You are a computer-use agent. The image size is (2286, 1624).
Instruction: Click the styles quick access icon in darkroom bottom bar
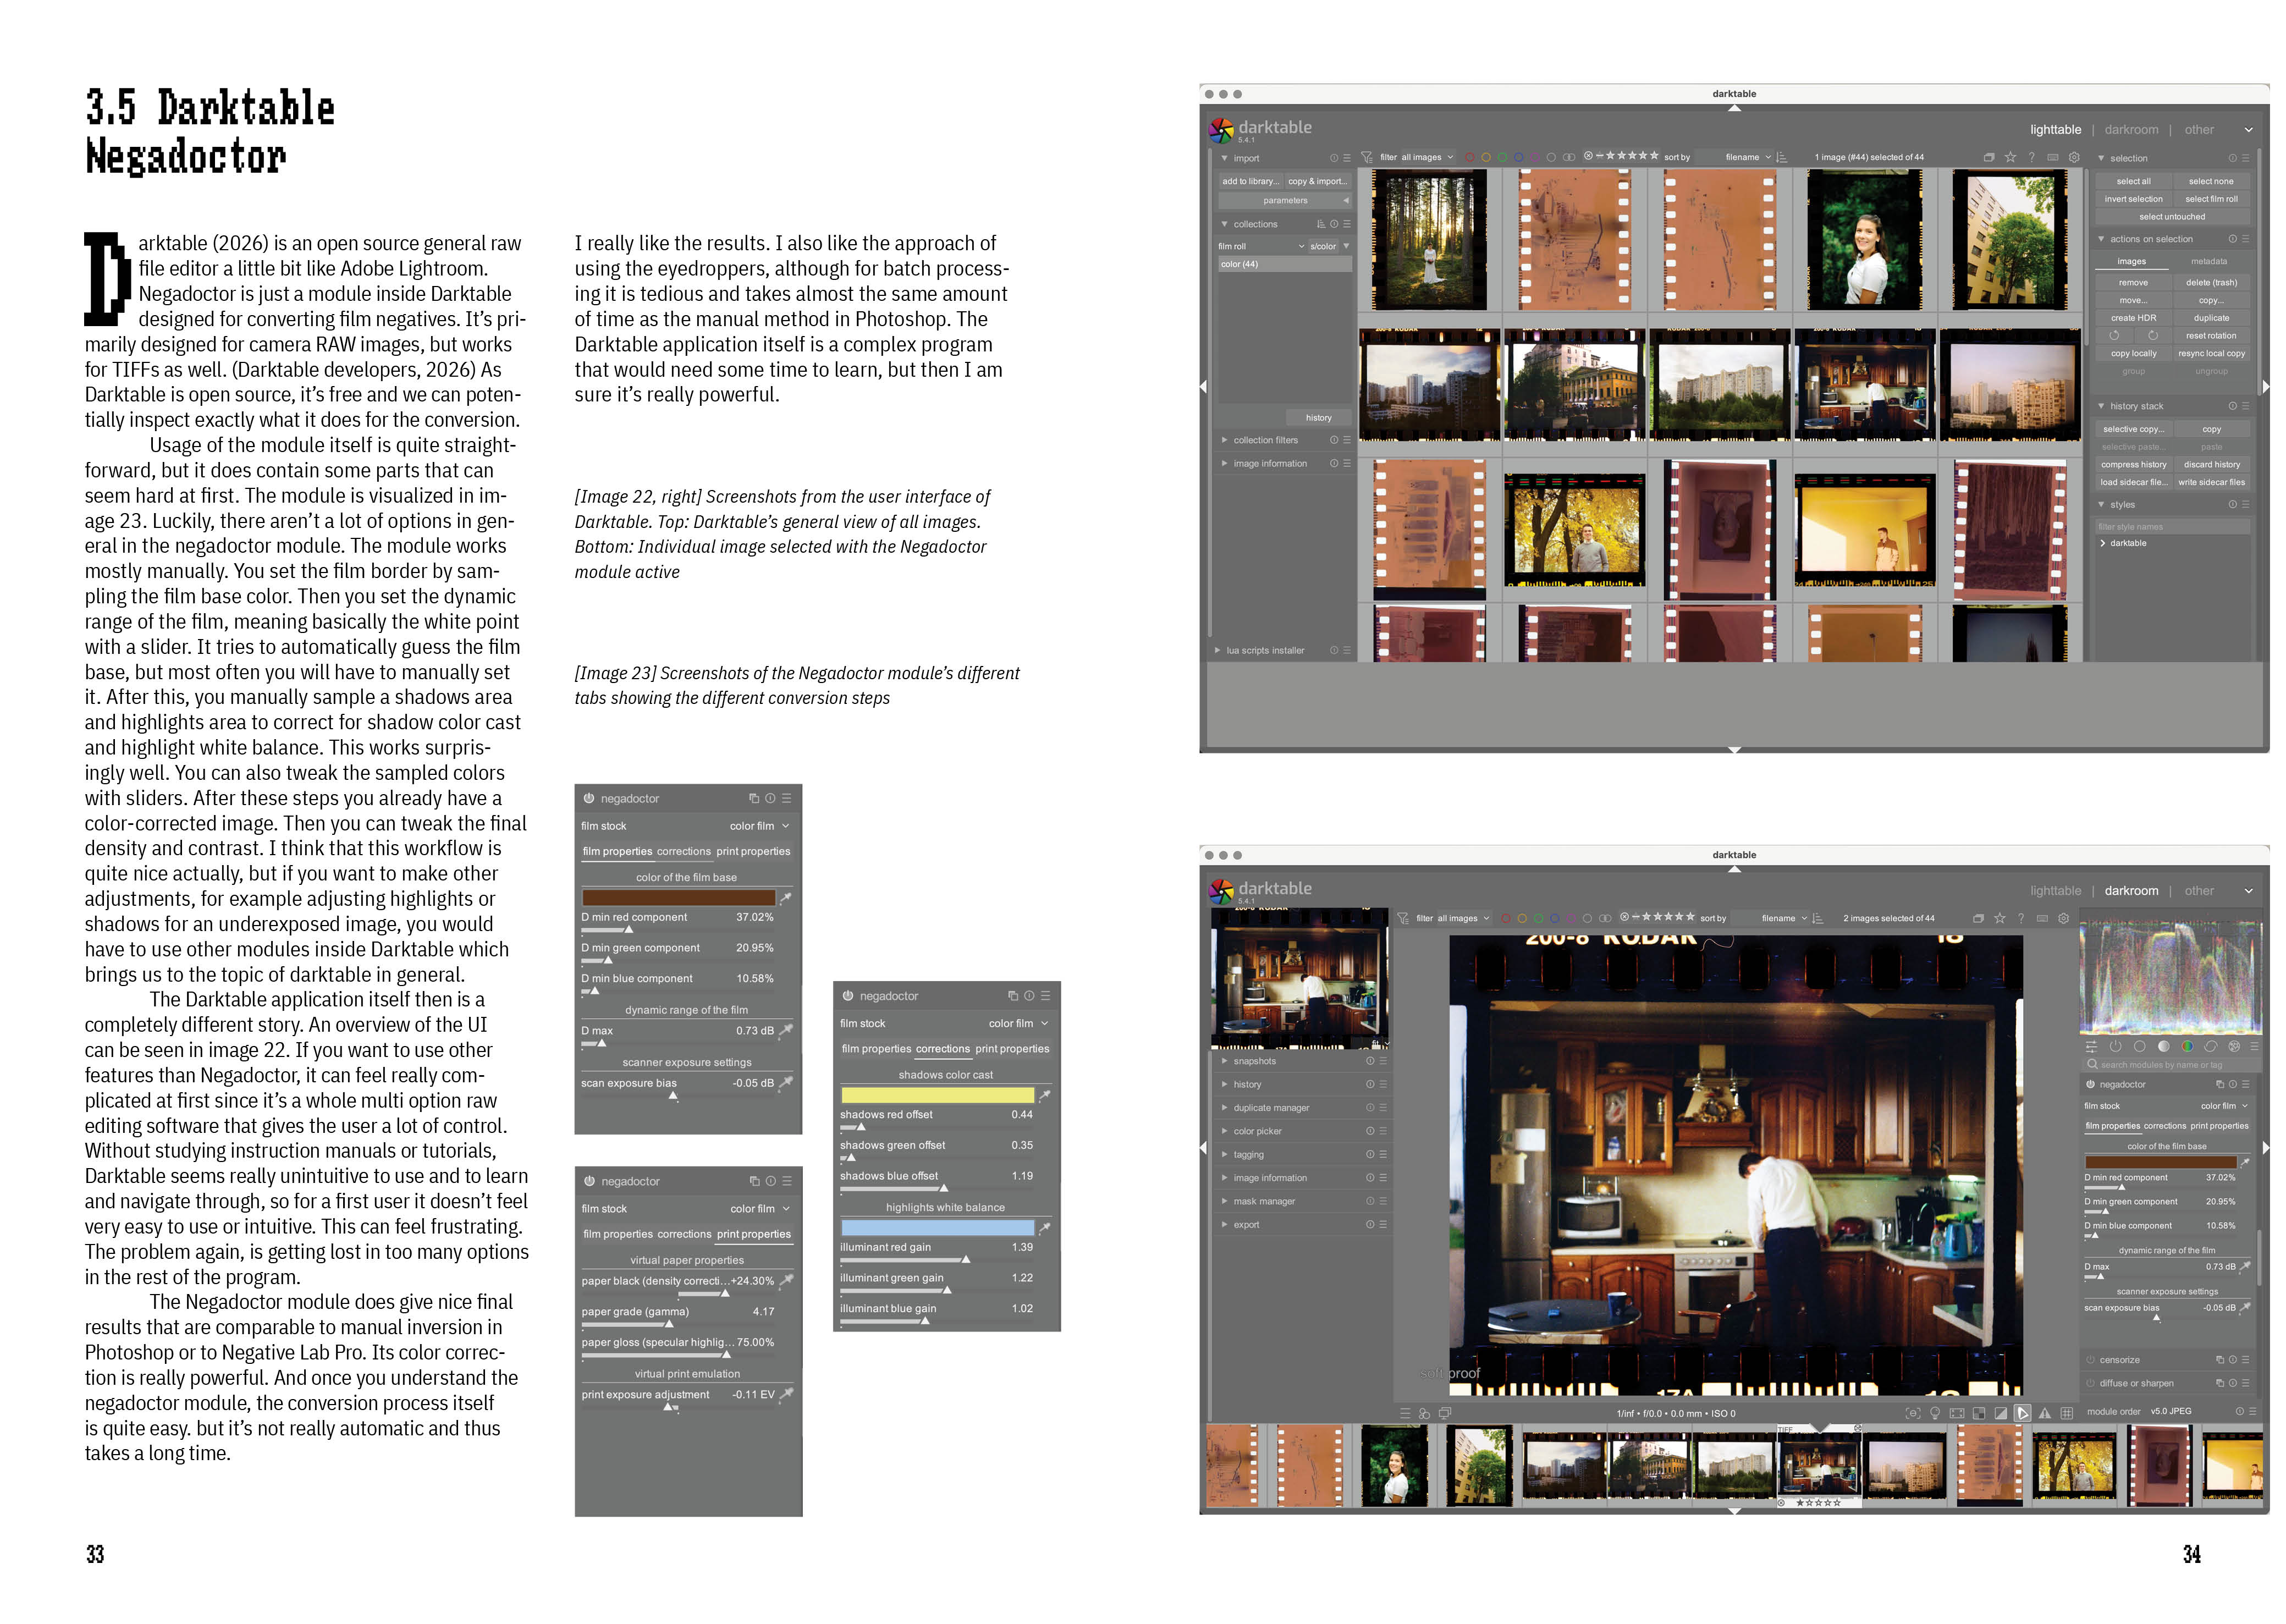coord(1425,1413)
